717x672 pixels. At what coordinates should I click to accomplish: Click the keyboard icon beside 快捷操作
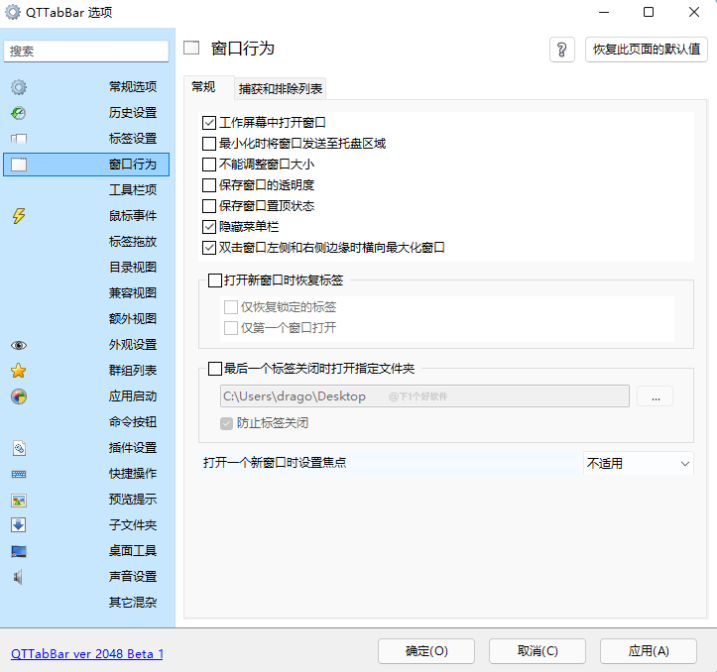tap(19, 474)
